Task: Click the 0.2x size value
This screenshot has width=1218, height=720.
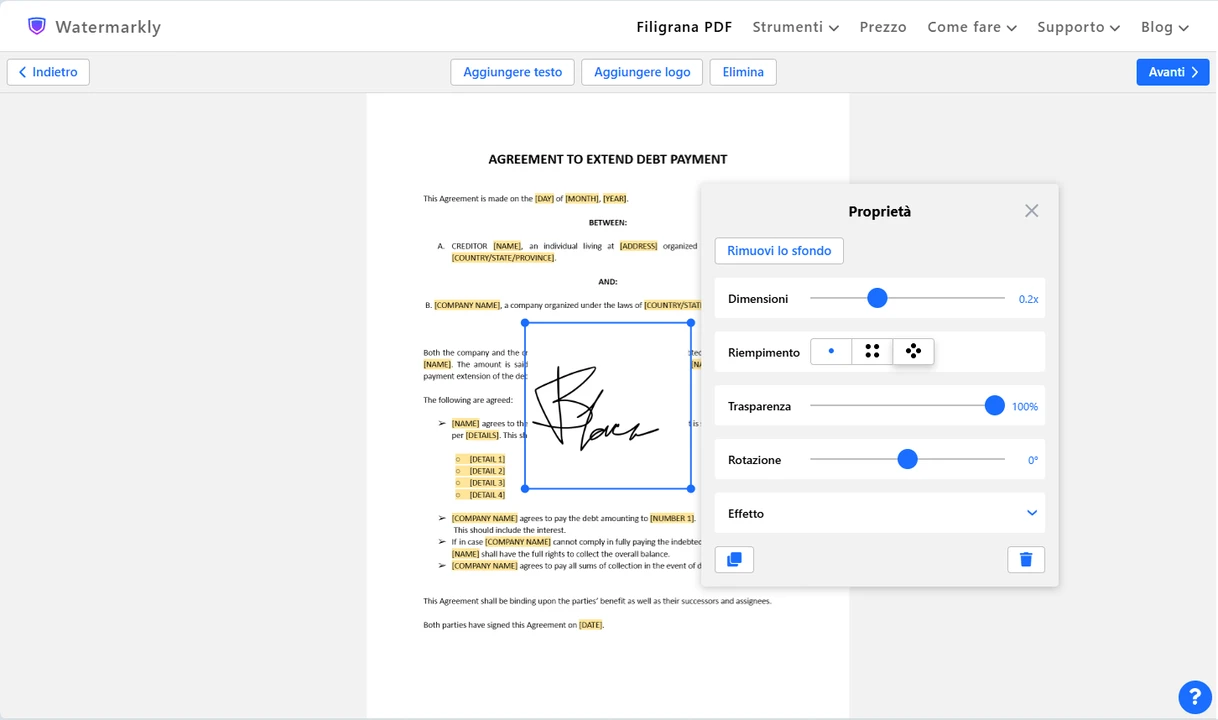Action: (1028, 299)
